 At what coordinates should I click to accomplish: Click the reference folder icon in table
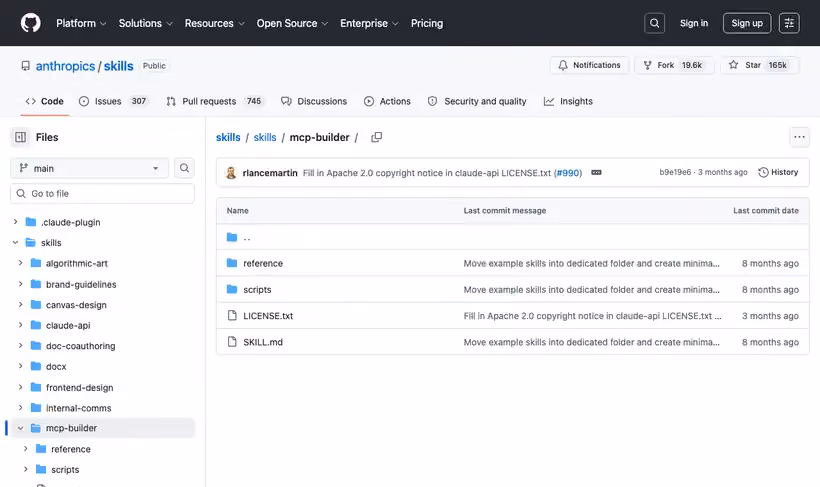pyautogui.click(x=232, y=263)
